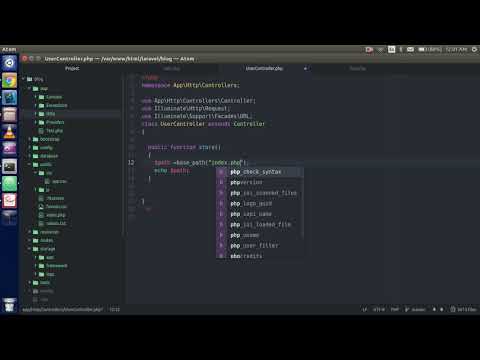480x360 pixels.
Task: Open the Trash dock icon
Action: tap(9, 304)
